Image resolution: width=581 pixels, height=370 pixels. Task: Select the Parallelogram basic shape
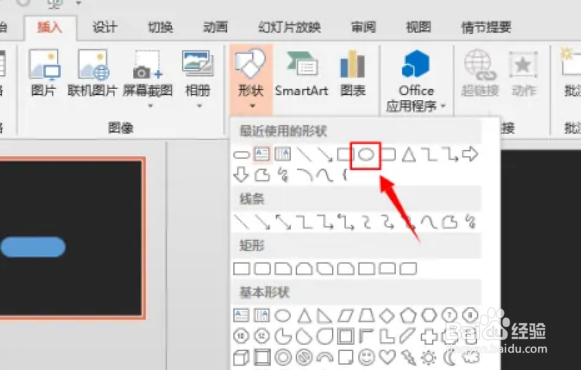point(345,316)
